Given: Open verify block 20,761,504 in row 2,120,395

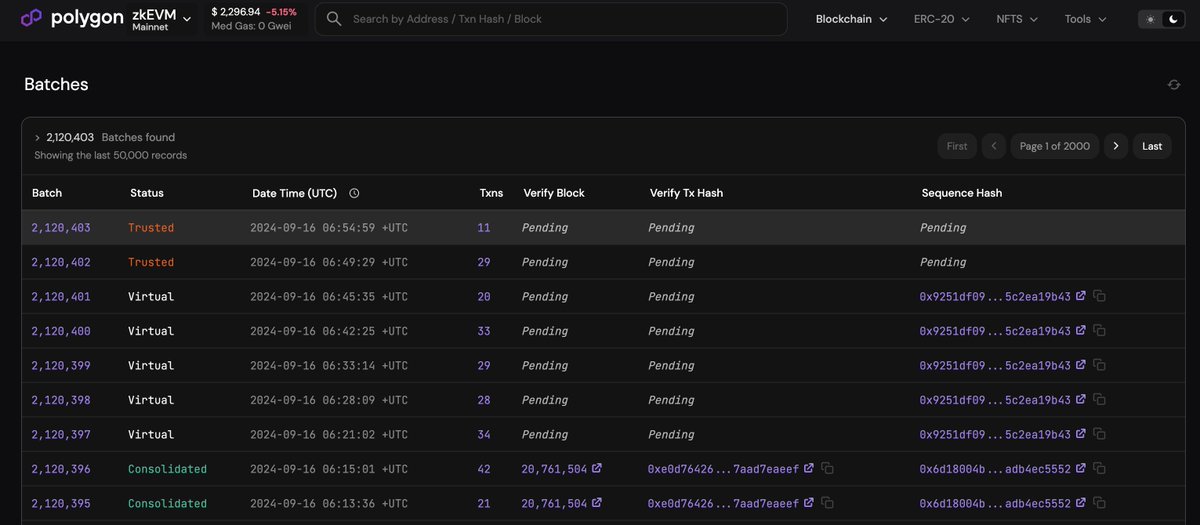Looking at the screenshot, I should coord(555,504).
